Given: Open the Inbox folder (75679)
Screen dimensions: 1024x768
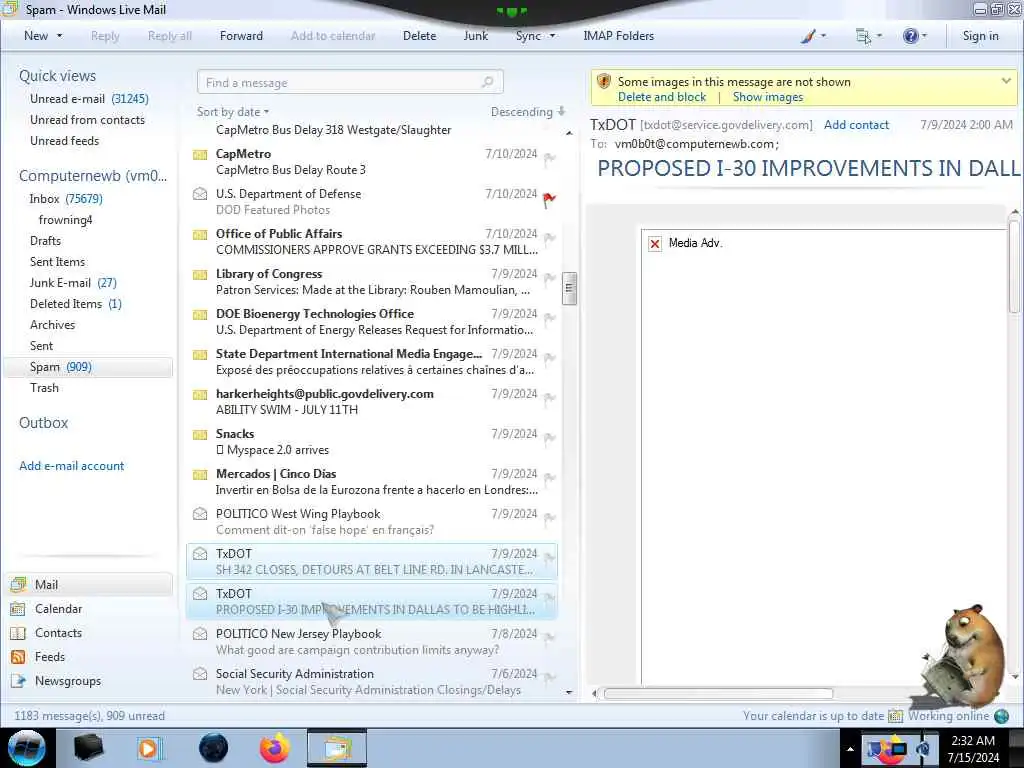Looking at the screenshot, I should pos(65,199).
